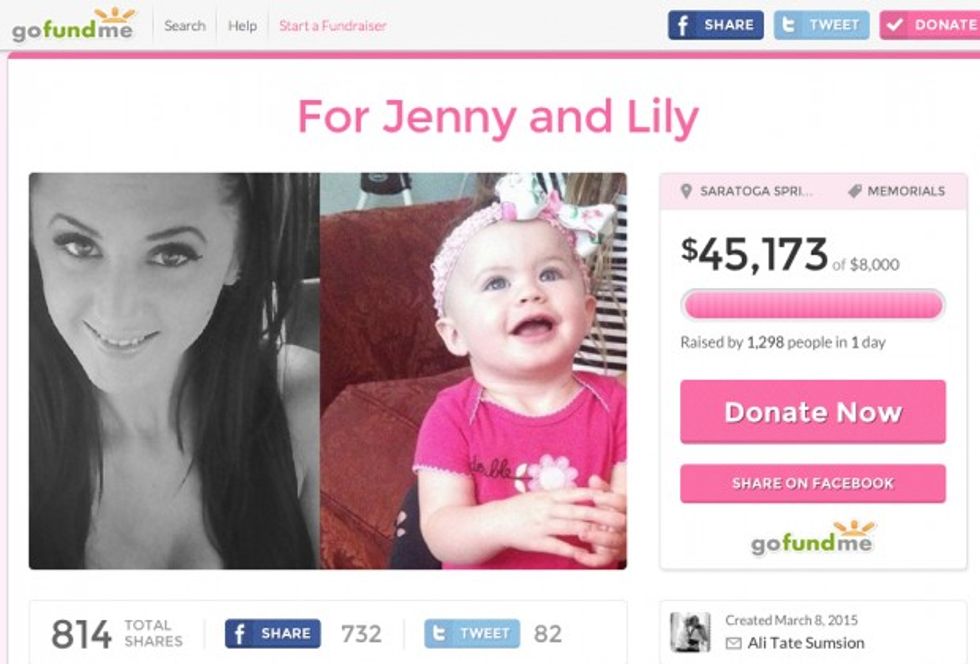The image size is (980, 664).
Task: Click the Donate Now button
Action: 812,412
